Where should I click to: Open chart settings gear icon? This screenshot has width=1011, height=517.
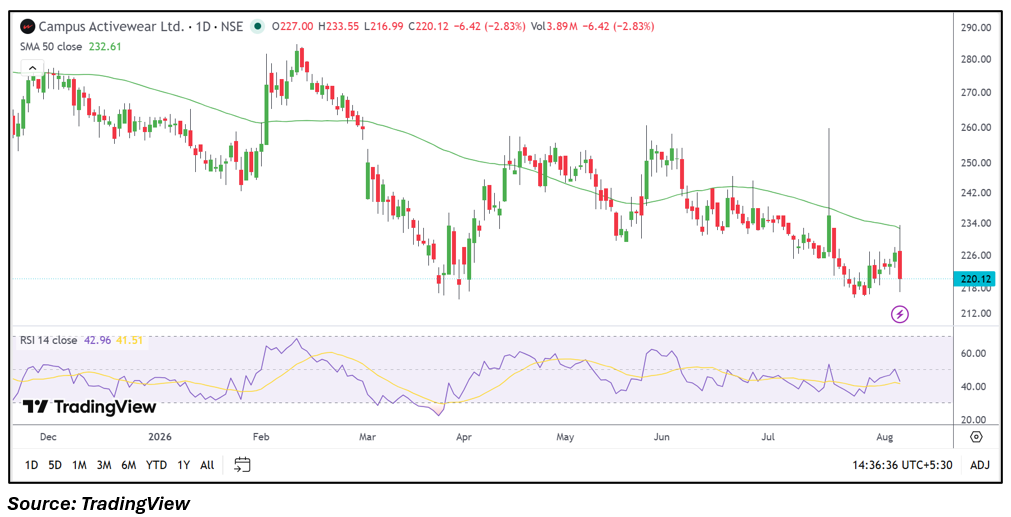(x=976, y=437)
